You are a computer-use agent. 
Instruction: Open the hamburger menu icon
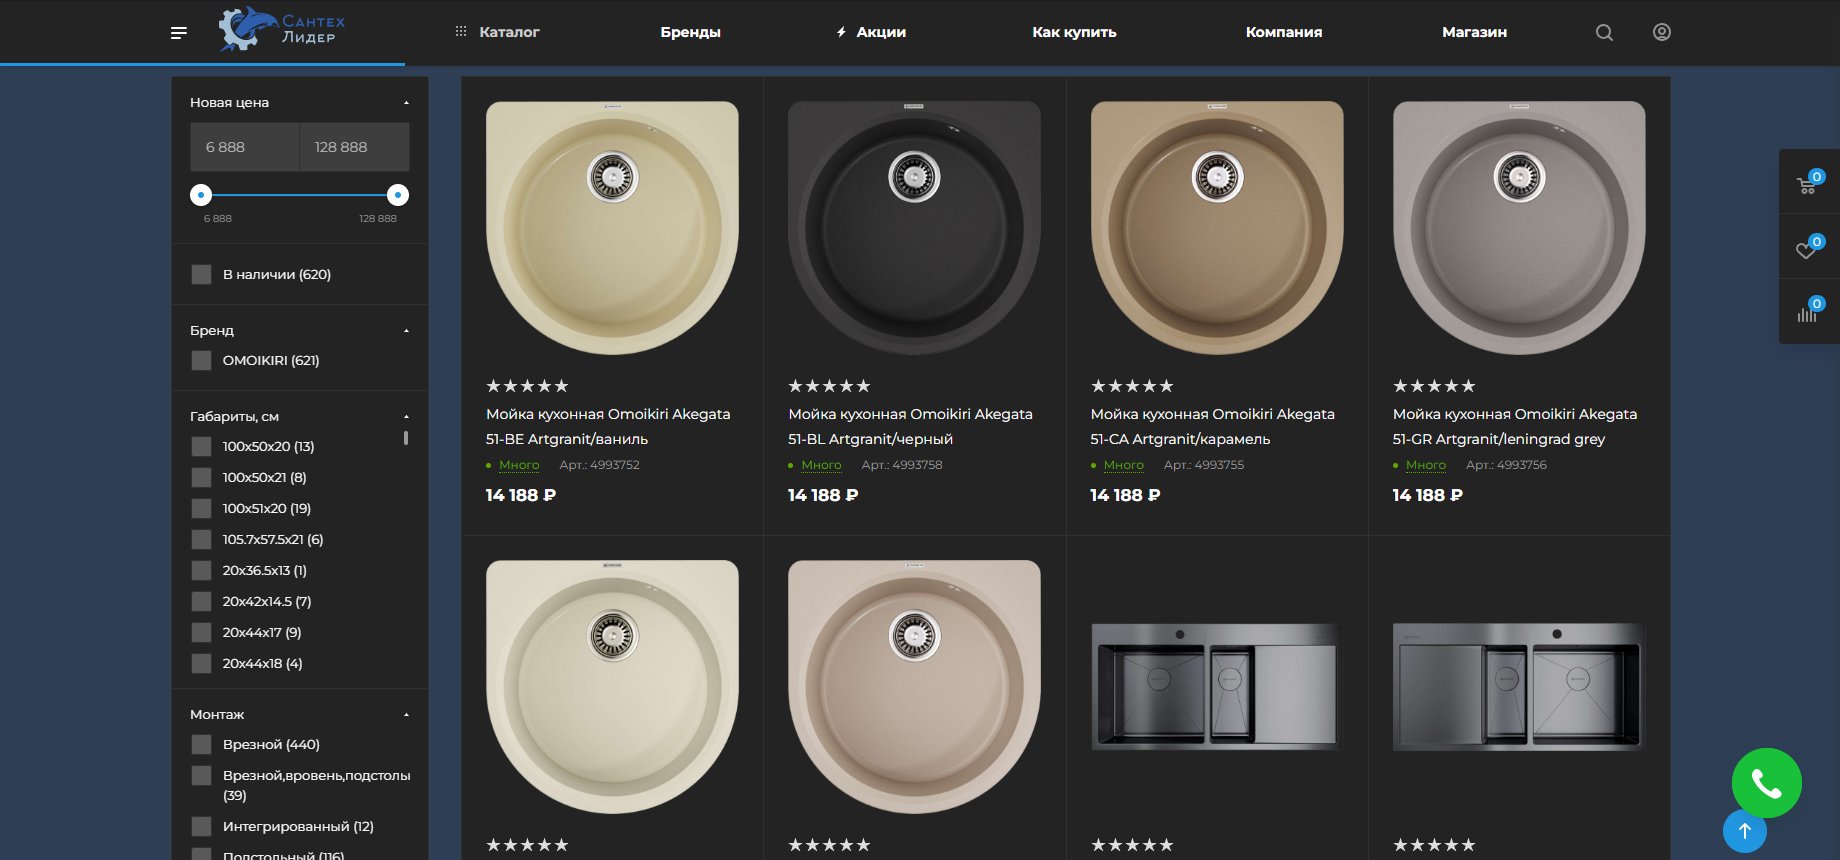coord(179,33)
